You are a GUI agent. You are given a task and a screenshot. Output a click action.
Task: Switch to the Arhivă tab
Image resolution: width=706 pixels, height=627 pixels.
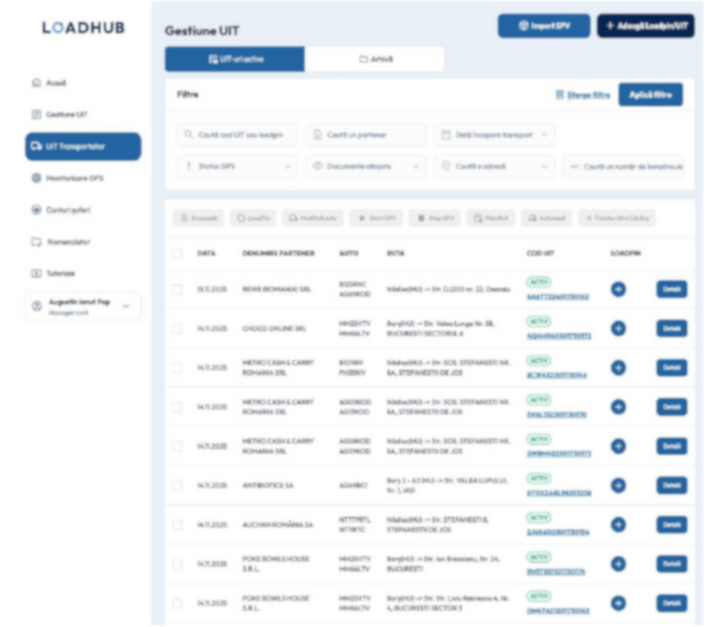pyautogui.click(x=374, y=59)
